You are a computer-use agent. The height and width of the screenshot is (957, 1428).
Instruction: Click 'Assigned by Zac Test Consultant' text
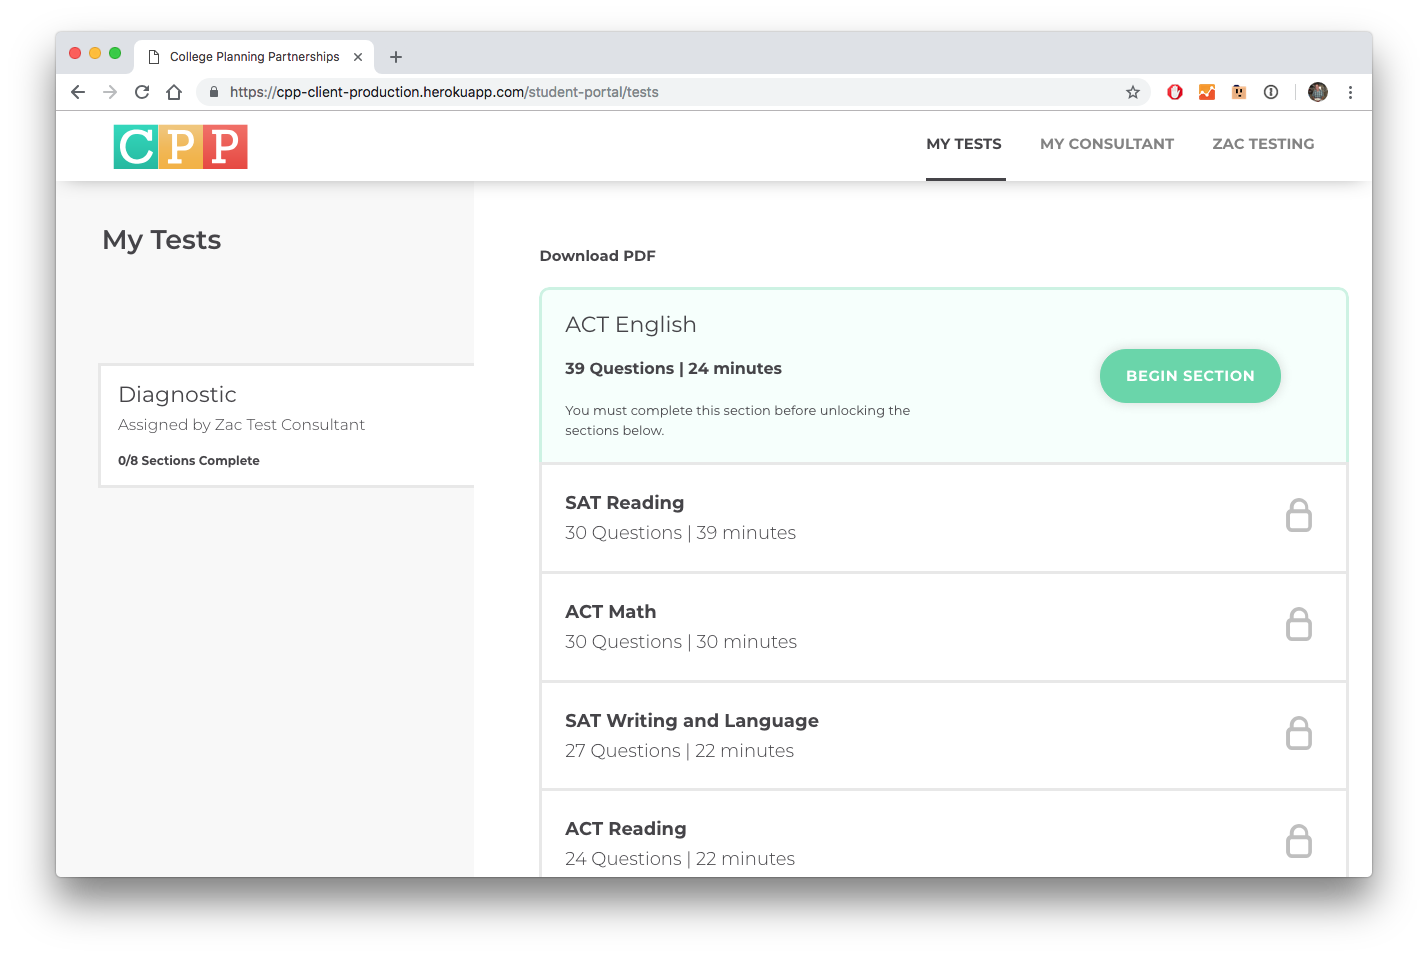pos(241,425)
